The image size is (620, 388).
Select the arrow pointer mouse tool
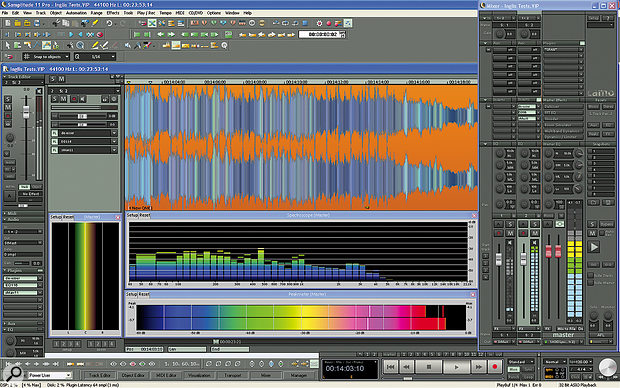pos(8,46)
